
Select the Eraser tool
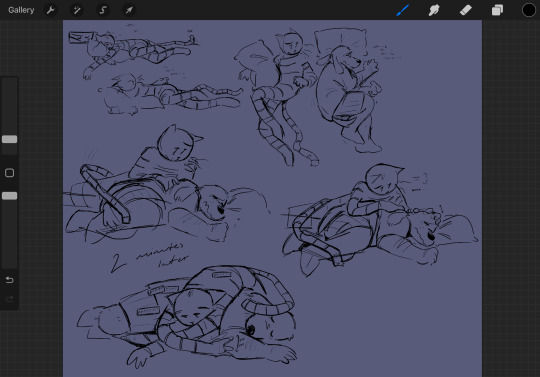(466, 10)
